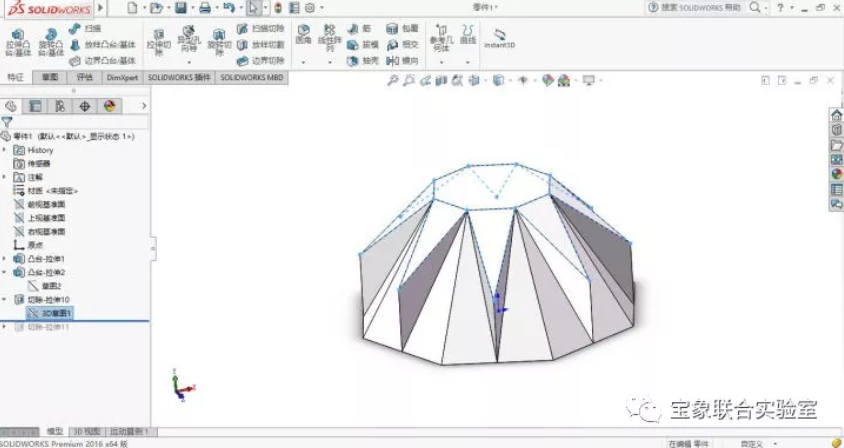Select the Draft (拔模) tool
Viewport: 844px width, 448px height.
coord(363,45)
